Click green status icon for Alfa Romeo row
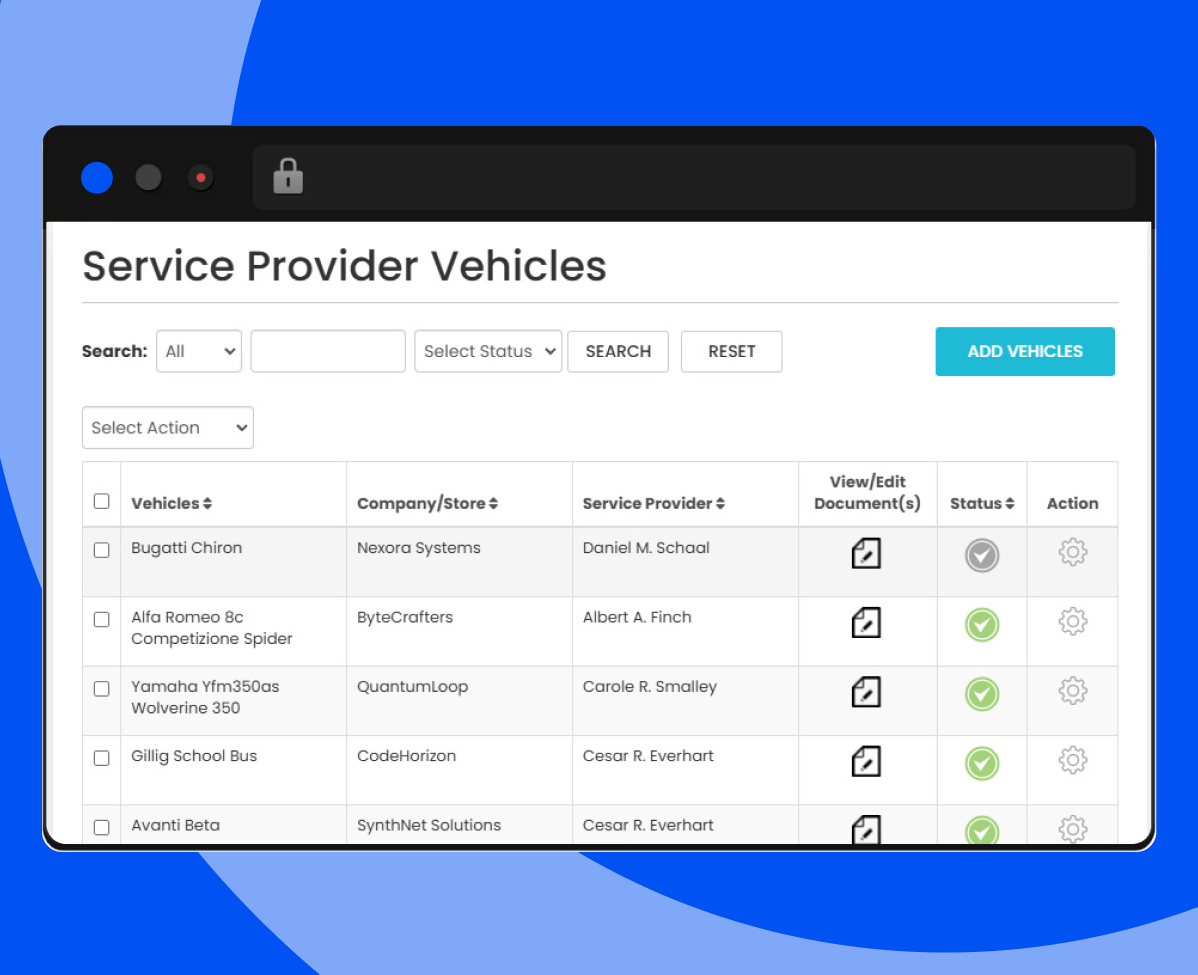 (981, 625)
